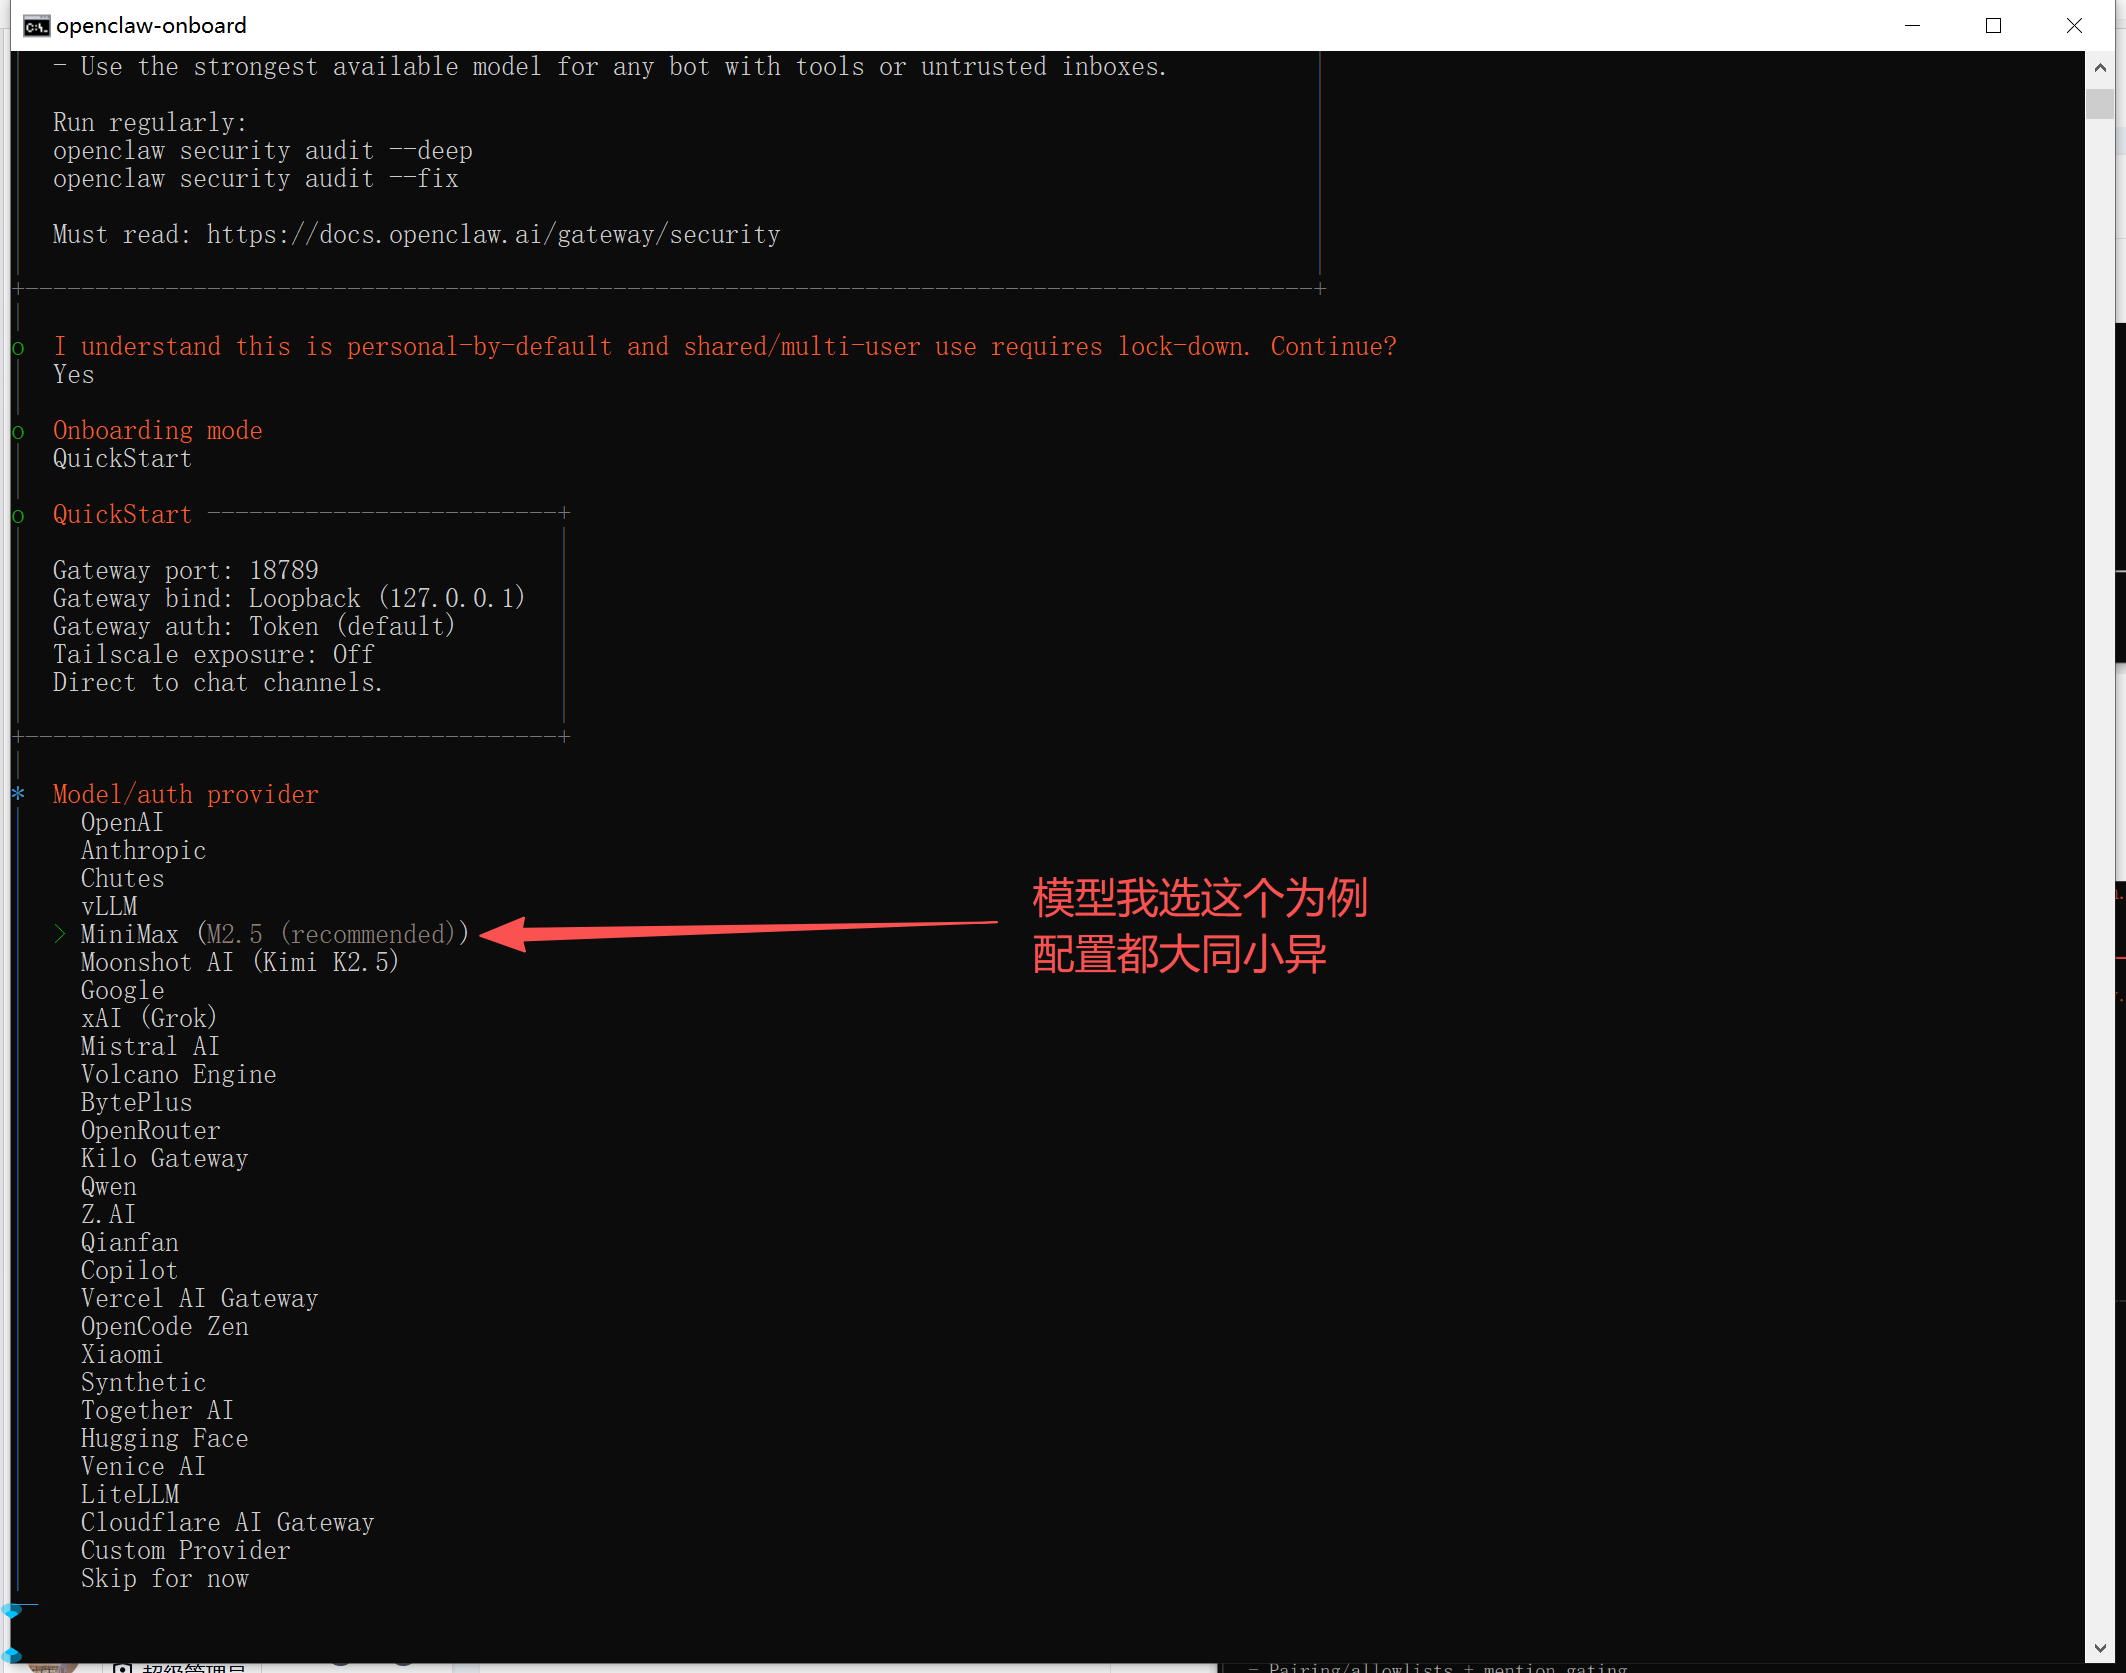Screen dimensions: 2126x1673
Task: Click the openclaw-onboard console window icon
Action: [36, 26]
